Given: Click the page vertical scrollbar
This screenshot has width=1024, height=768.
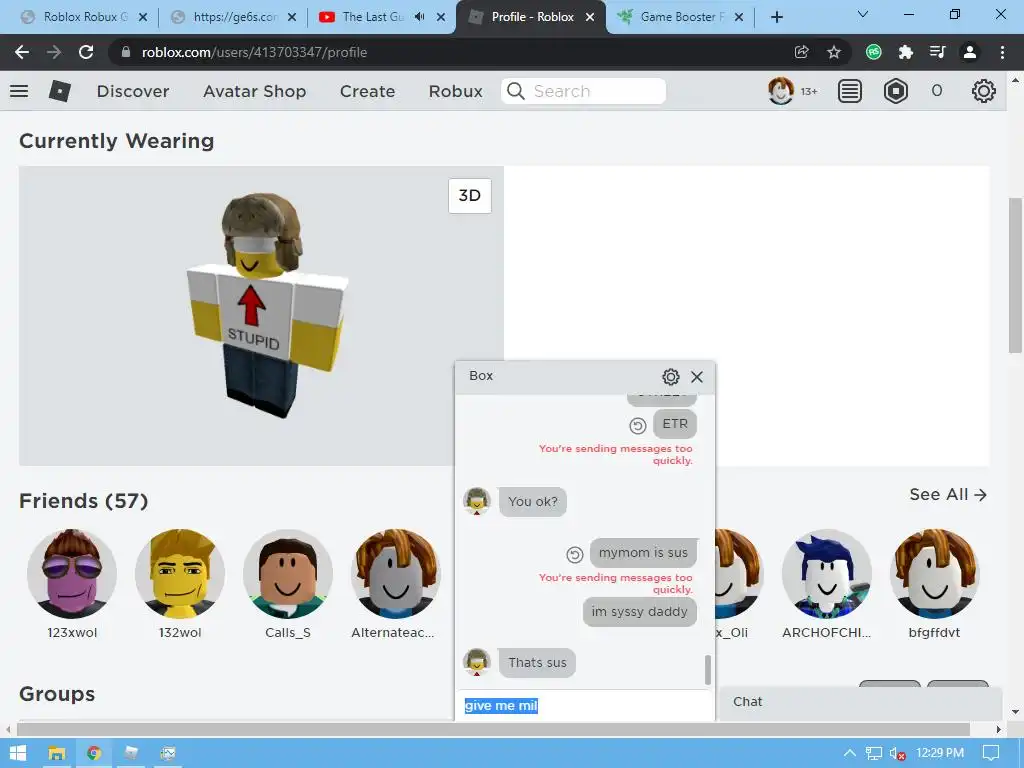Looking at the screenshot, I should coord(1015,275).
